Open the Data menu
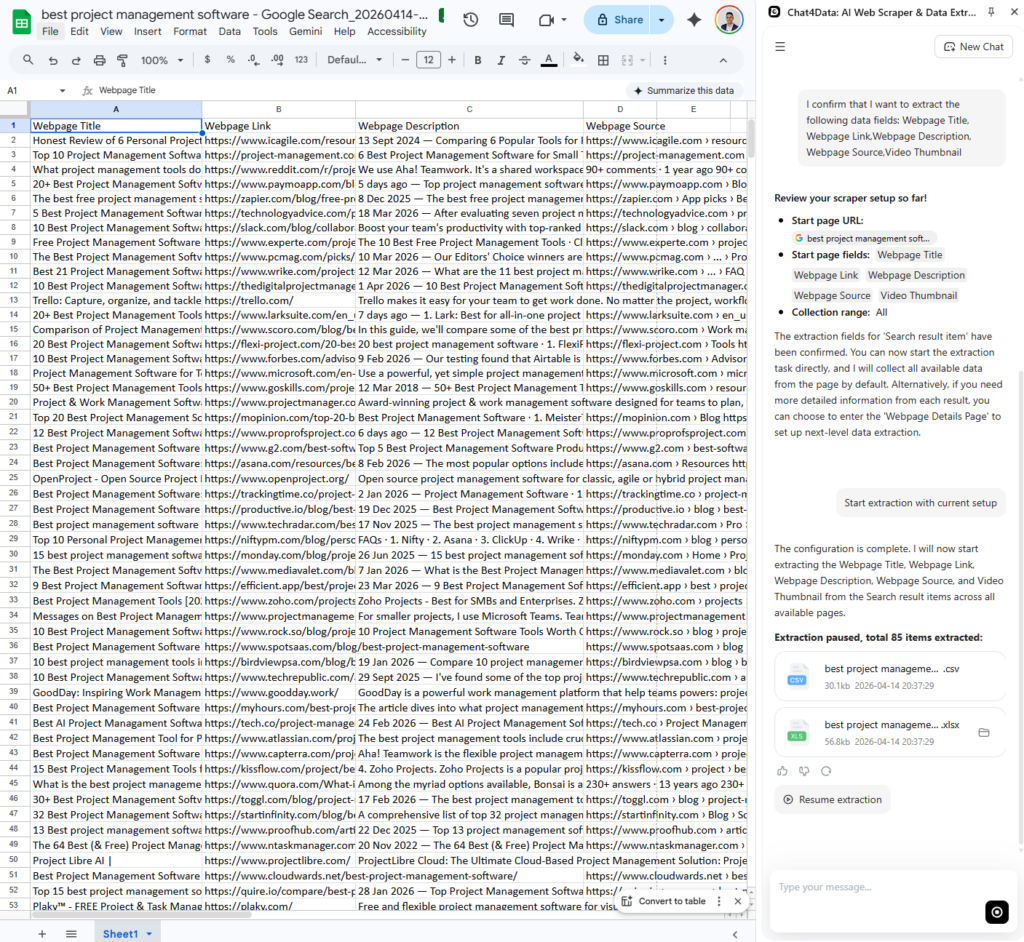 coord(229,31)
